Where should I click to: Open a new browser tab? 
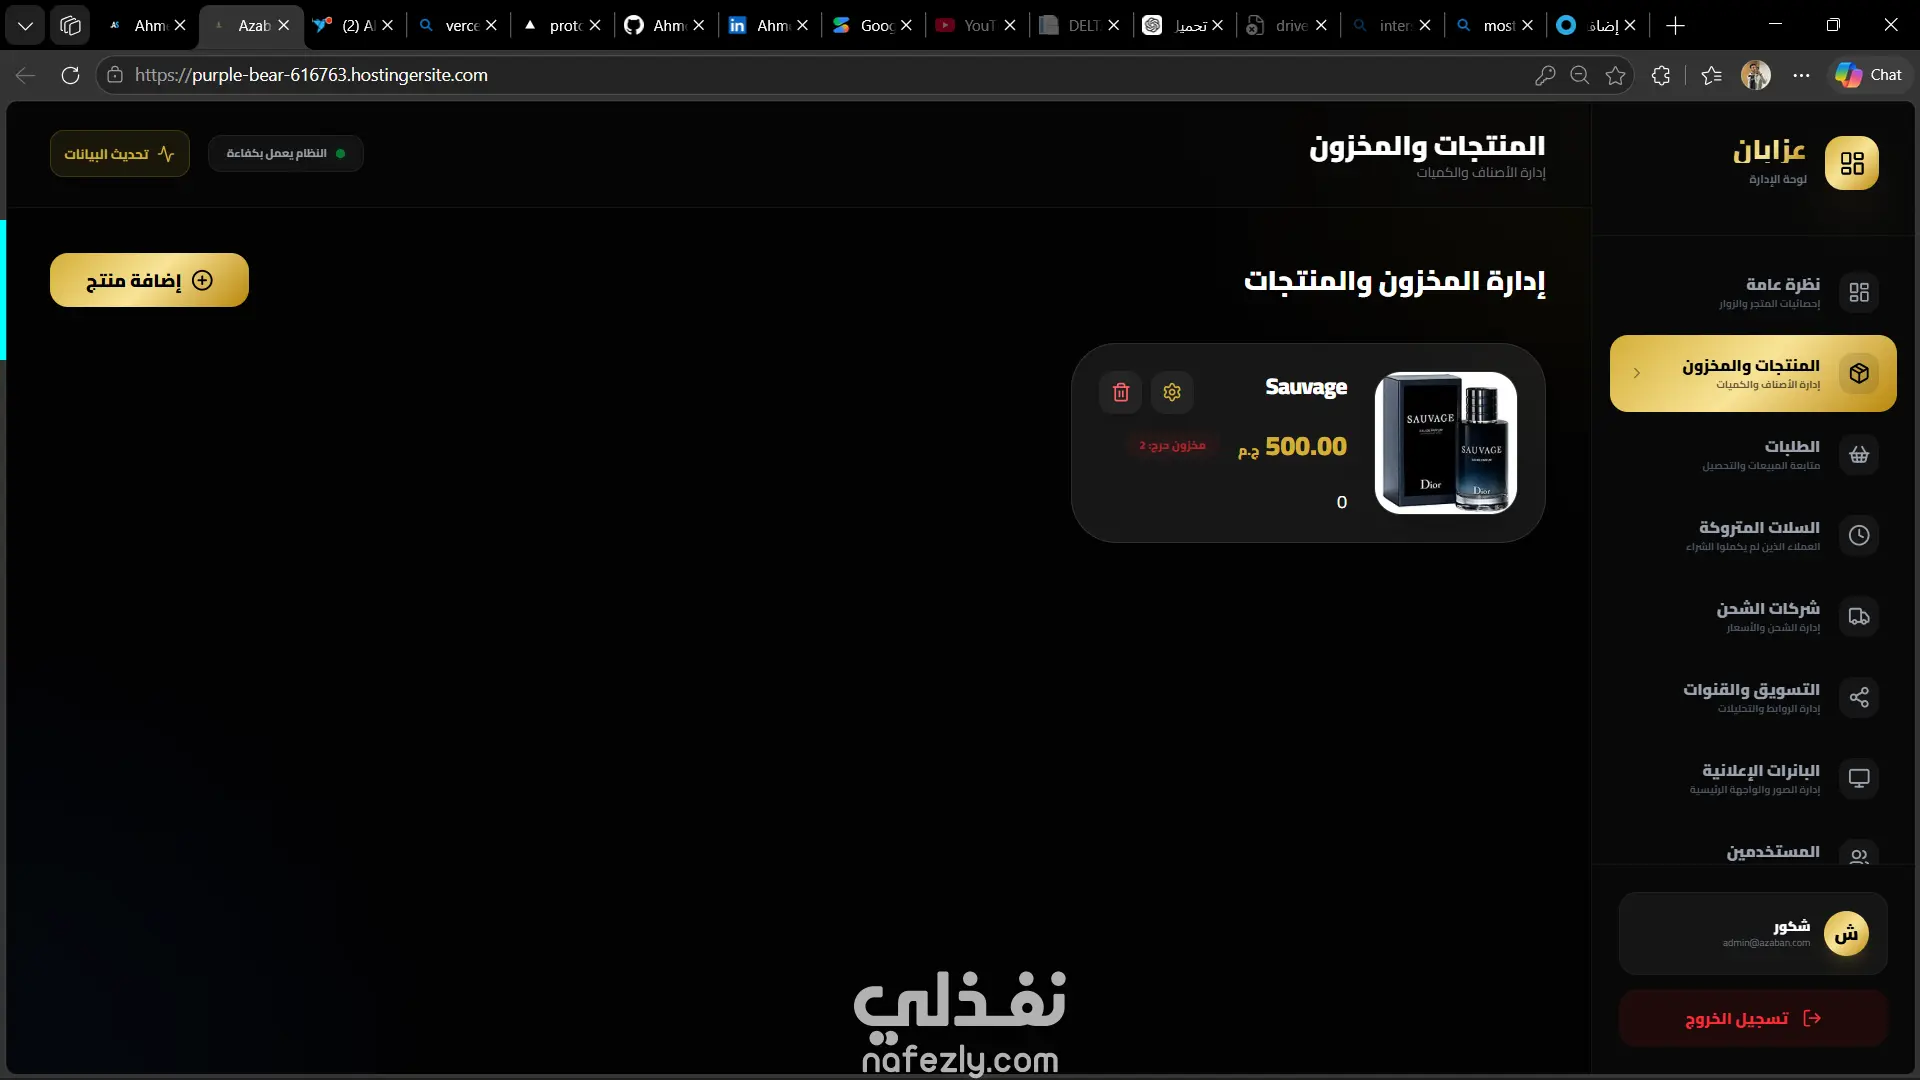tap(1676, 25)
